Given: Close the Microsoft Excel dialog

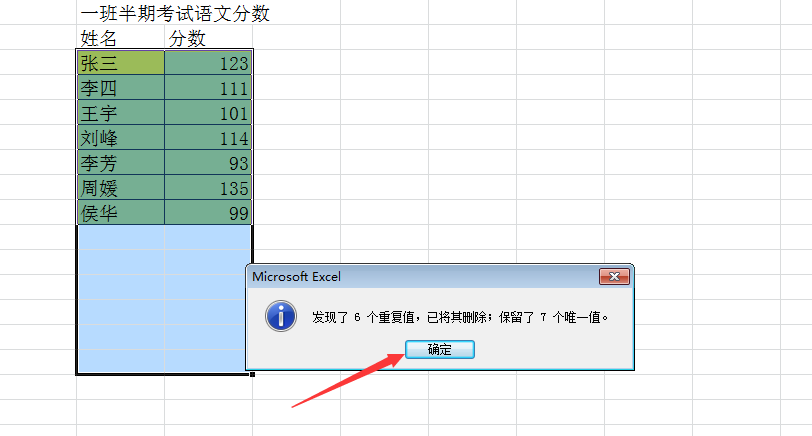Looking at the screenshot, I should 614,277.
